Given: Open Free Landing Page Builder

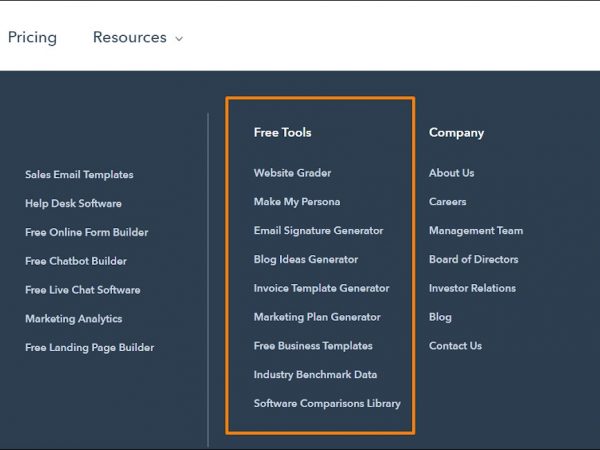Looking at the screenshot, I should (89, 348).
